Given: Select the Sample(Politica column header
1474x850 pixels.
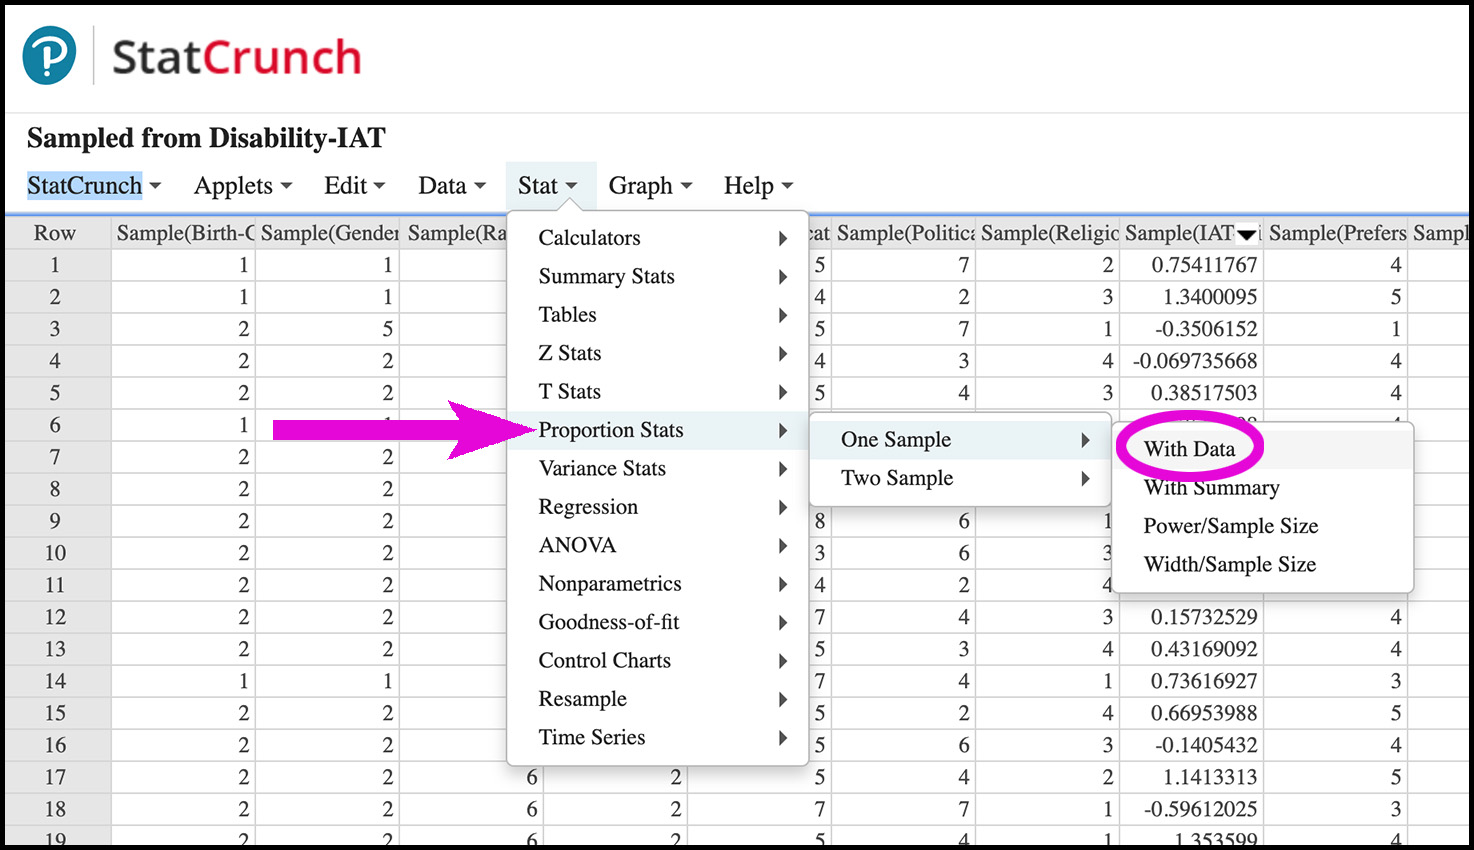Looking at the screenshot, I should [x=904, y=233].
